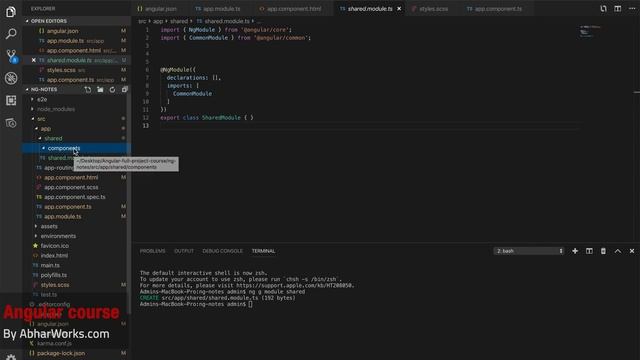The height and width of the screenshot is (360, 640).
Task: Open the Source Control view
Action: (x=11, y=56)
